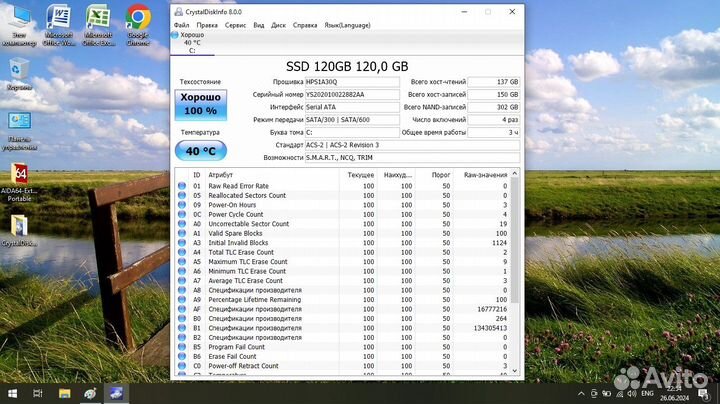Click the transfer mode field SATA/300 | SATA/600
Screen dimensions: 720x404
point(352,120)
